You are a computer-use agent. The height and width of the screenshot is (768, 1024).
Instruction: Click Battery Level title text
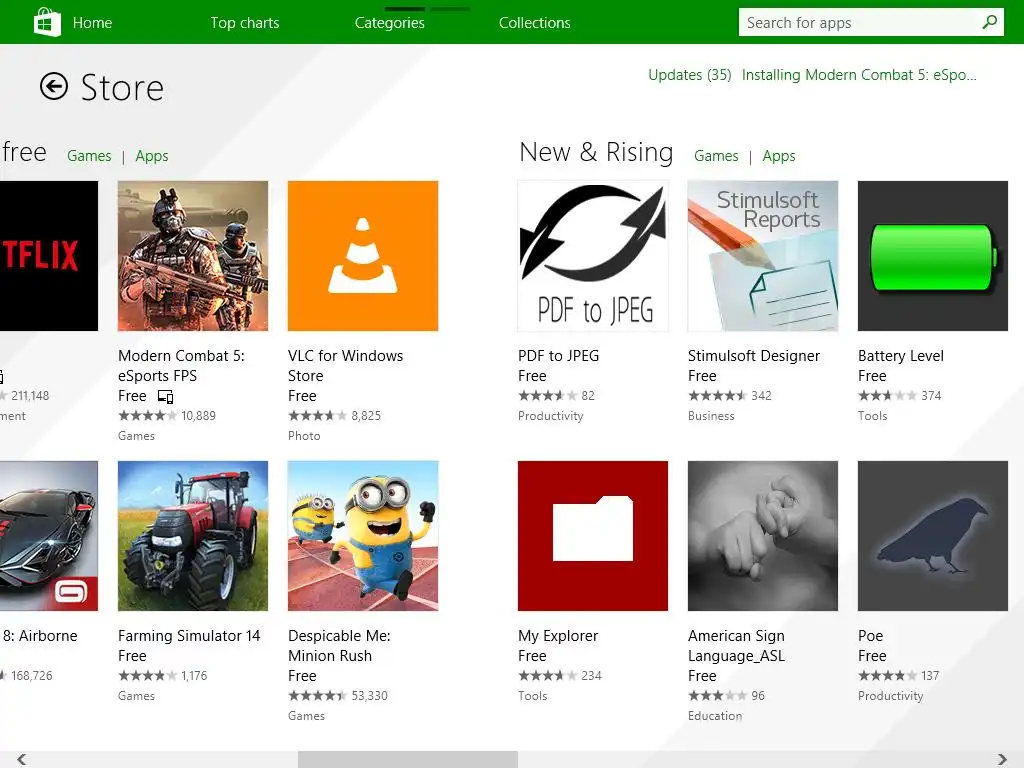click(x=901, y=356)
